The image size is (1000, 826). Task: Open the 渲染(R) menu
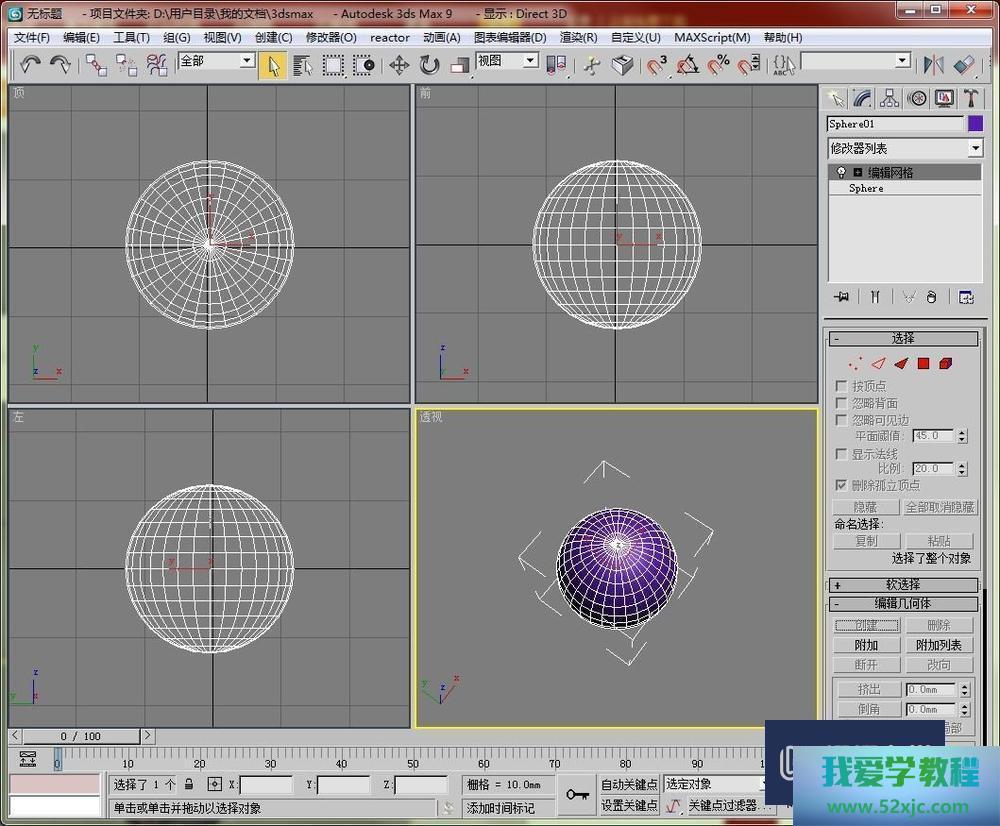pos(578,37)
